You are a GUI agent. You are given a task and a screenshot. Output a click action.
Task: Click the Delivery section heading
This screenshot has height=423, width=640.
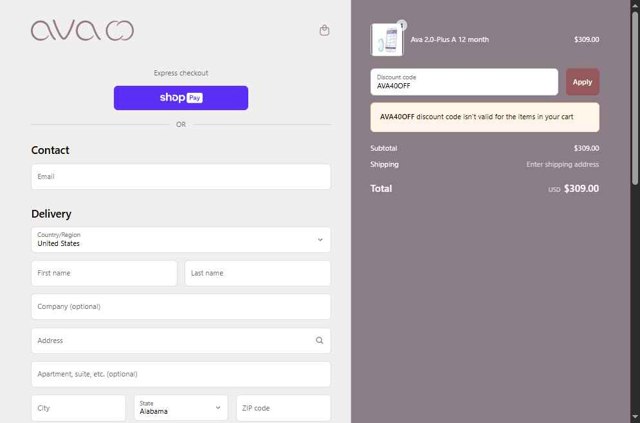(51, 214)
